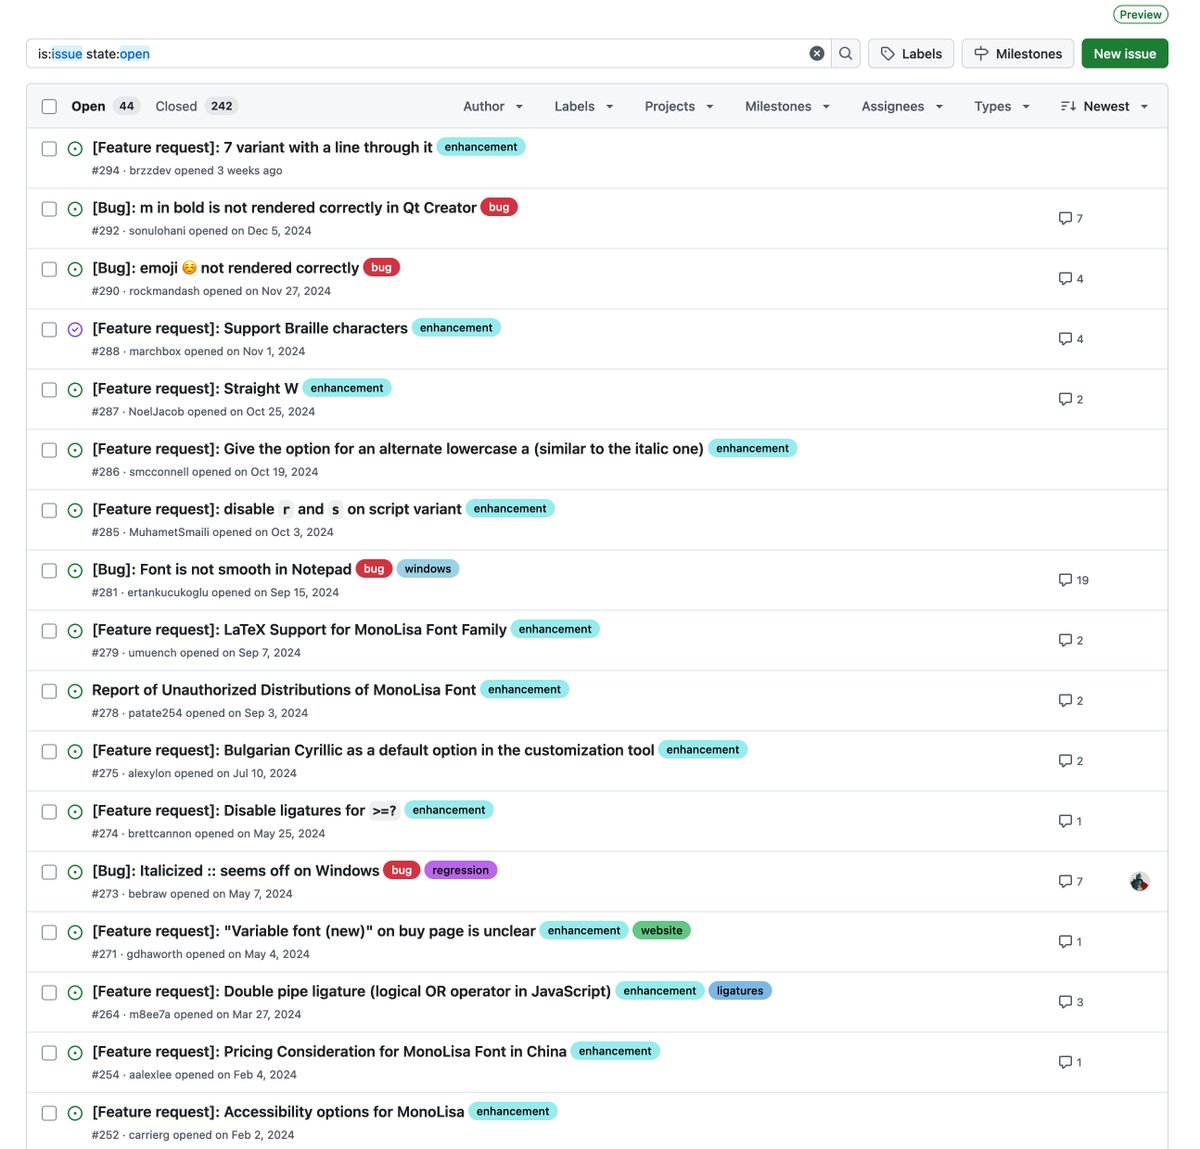This screenshot has width=1200, height=1149.
Task: Check the select-all issues checkbox
Action: 49,106
